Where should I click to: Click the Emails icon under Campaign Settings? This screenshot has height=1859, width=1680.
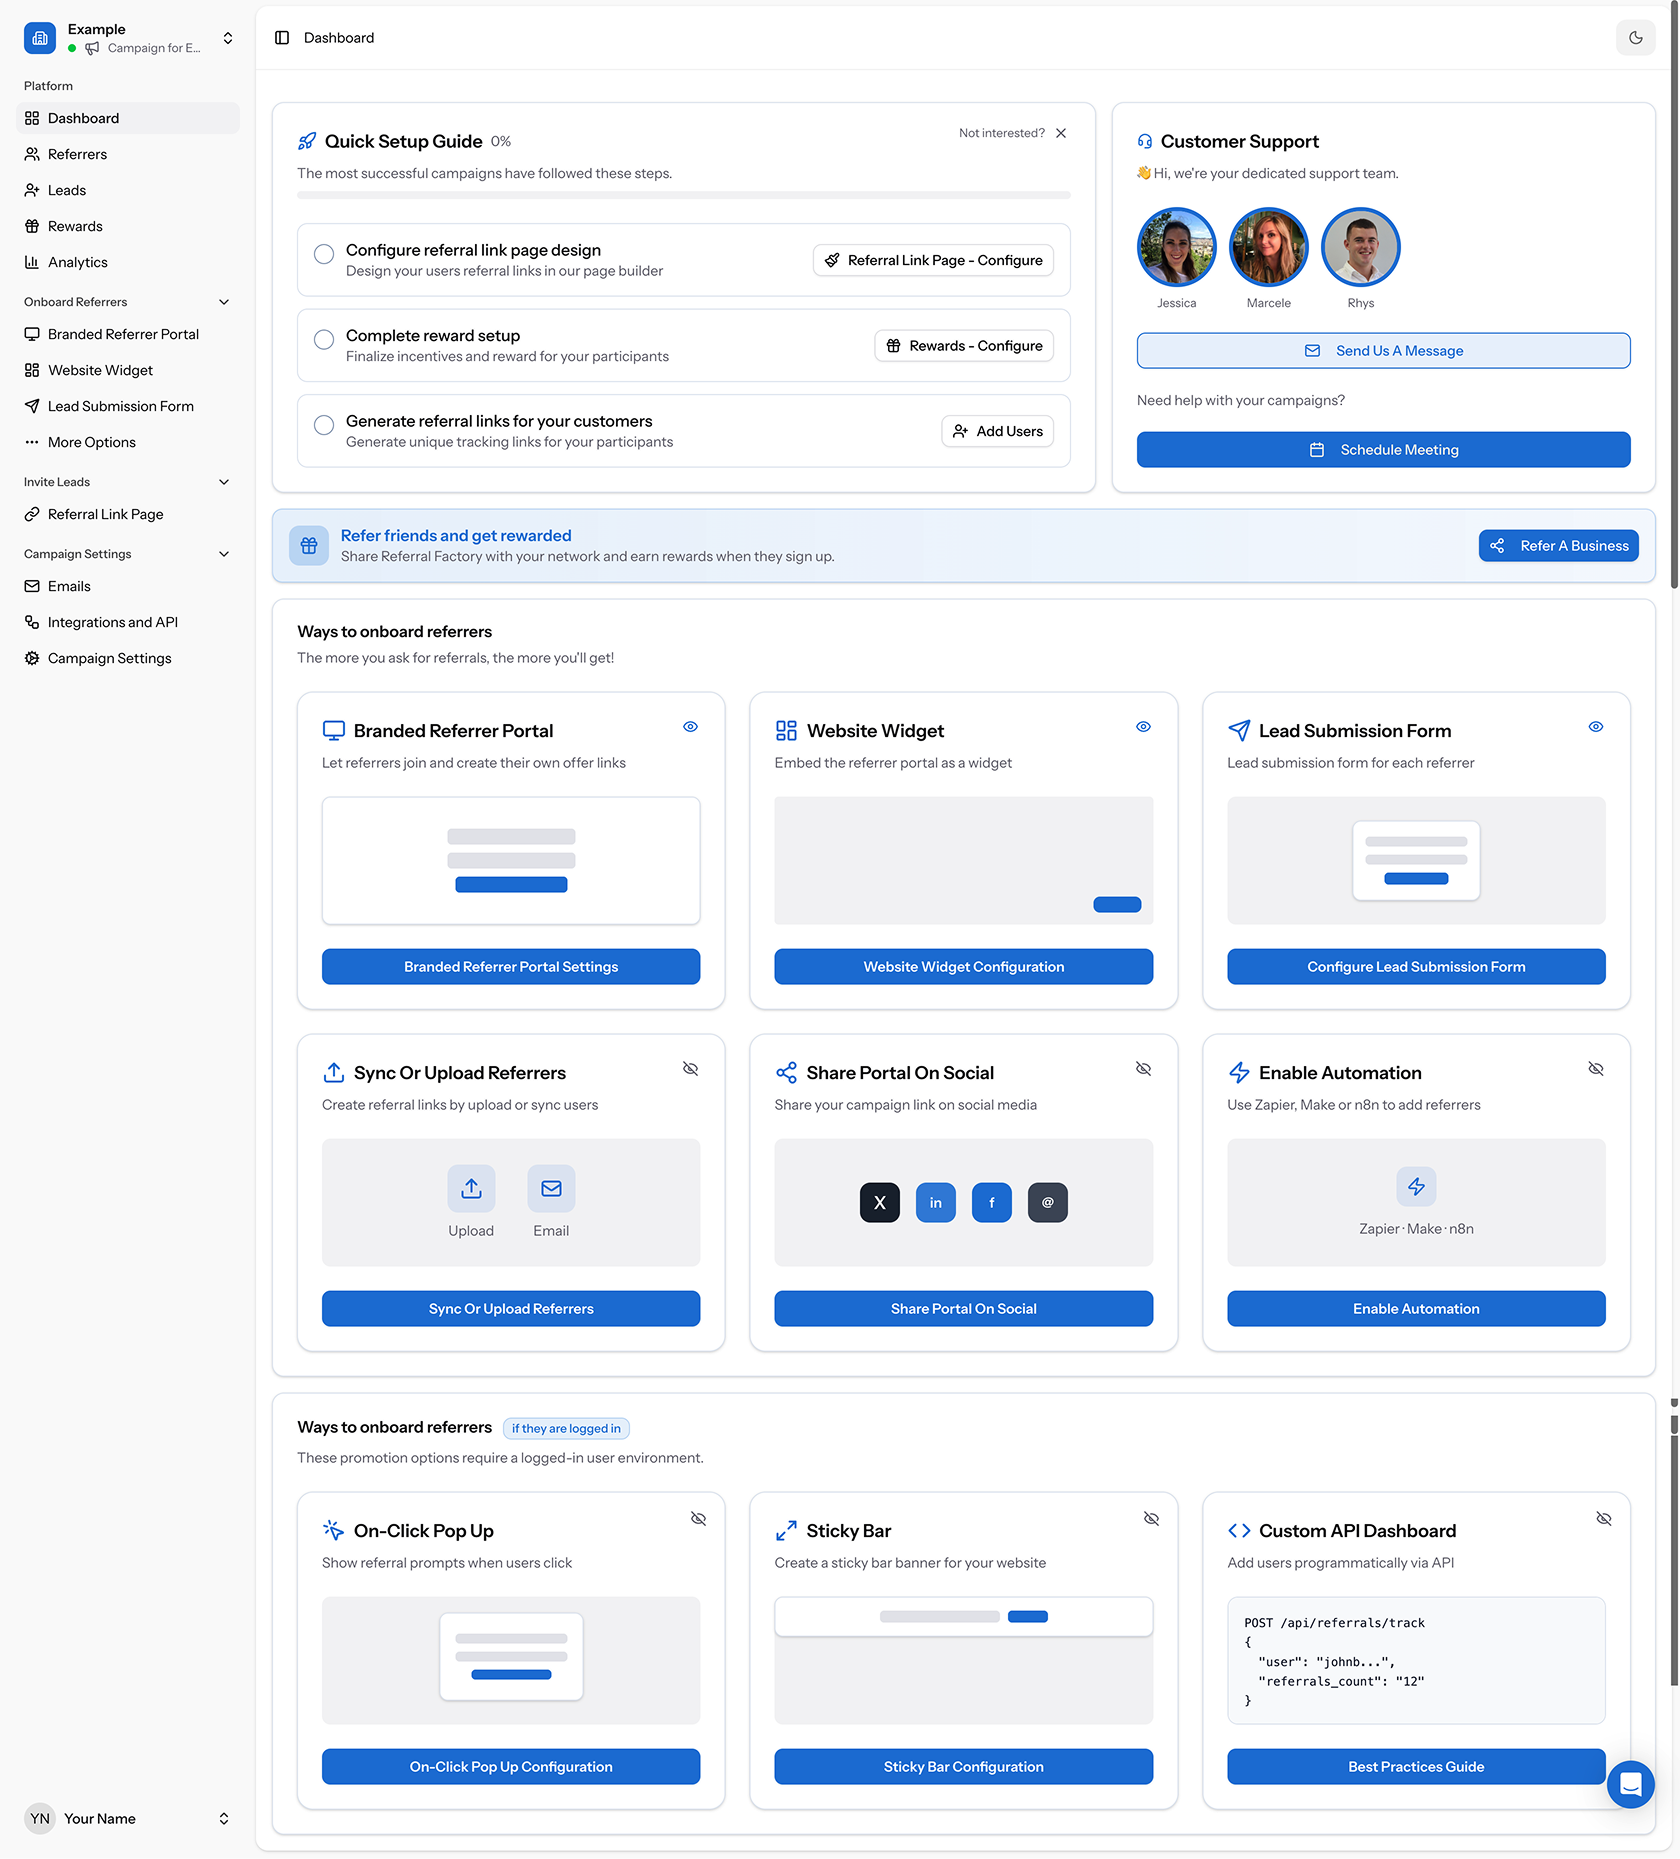[x=32, y=586]
